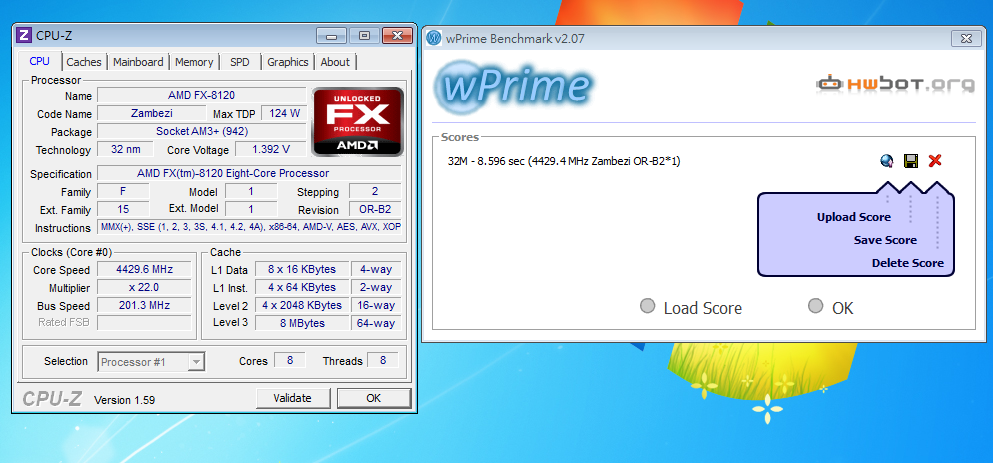
Task: Click the Level 3 associativity 64-way
Action: [x=376, y=323]
